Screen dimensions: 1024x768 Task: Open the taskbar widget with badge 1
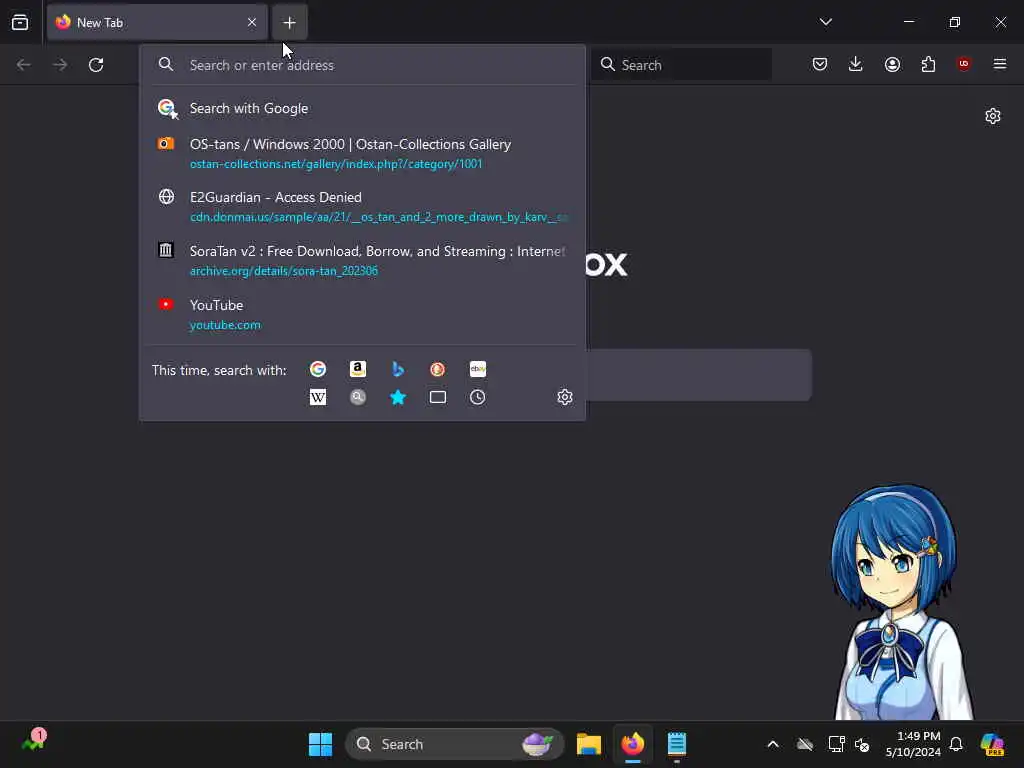click(x=33, y=741)
